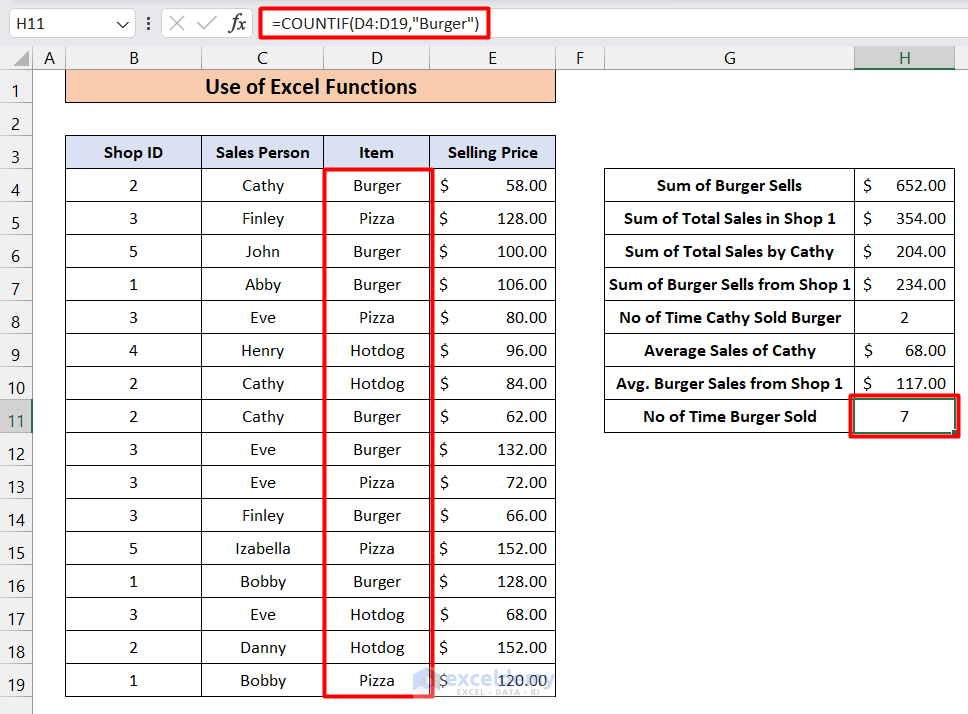Expand the Name Box dropdown arrow

(x=122, y=25)
